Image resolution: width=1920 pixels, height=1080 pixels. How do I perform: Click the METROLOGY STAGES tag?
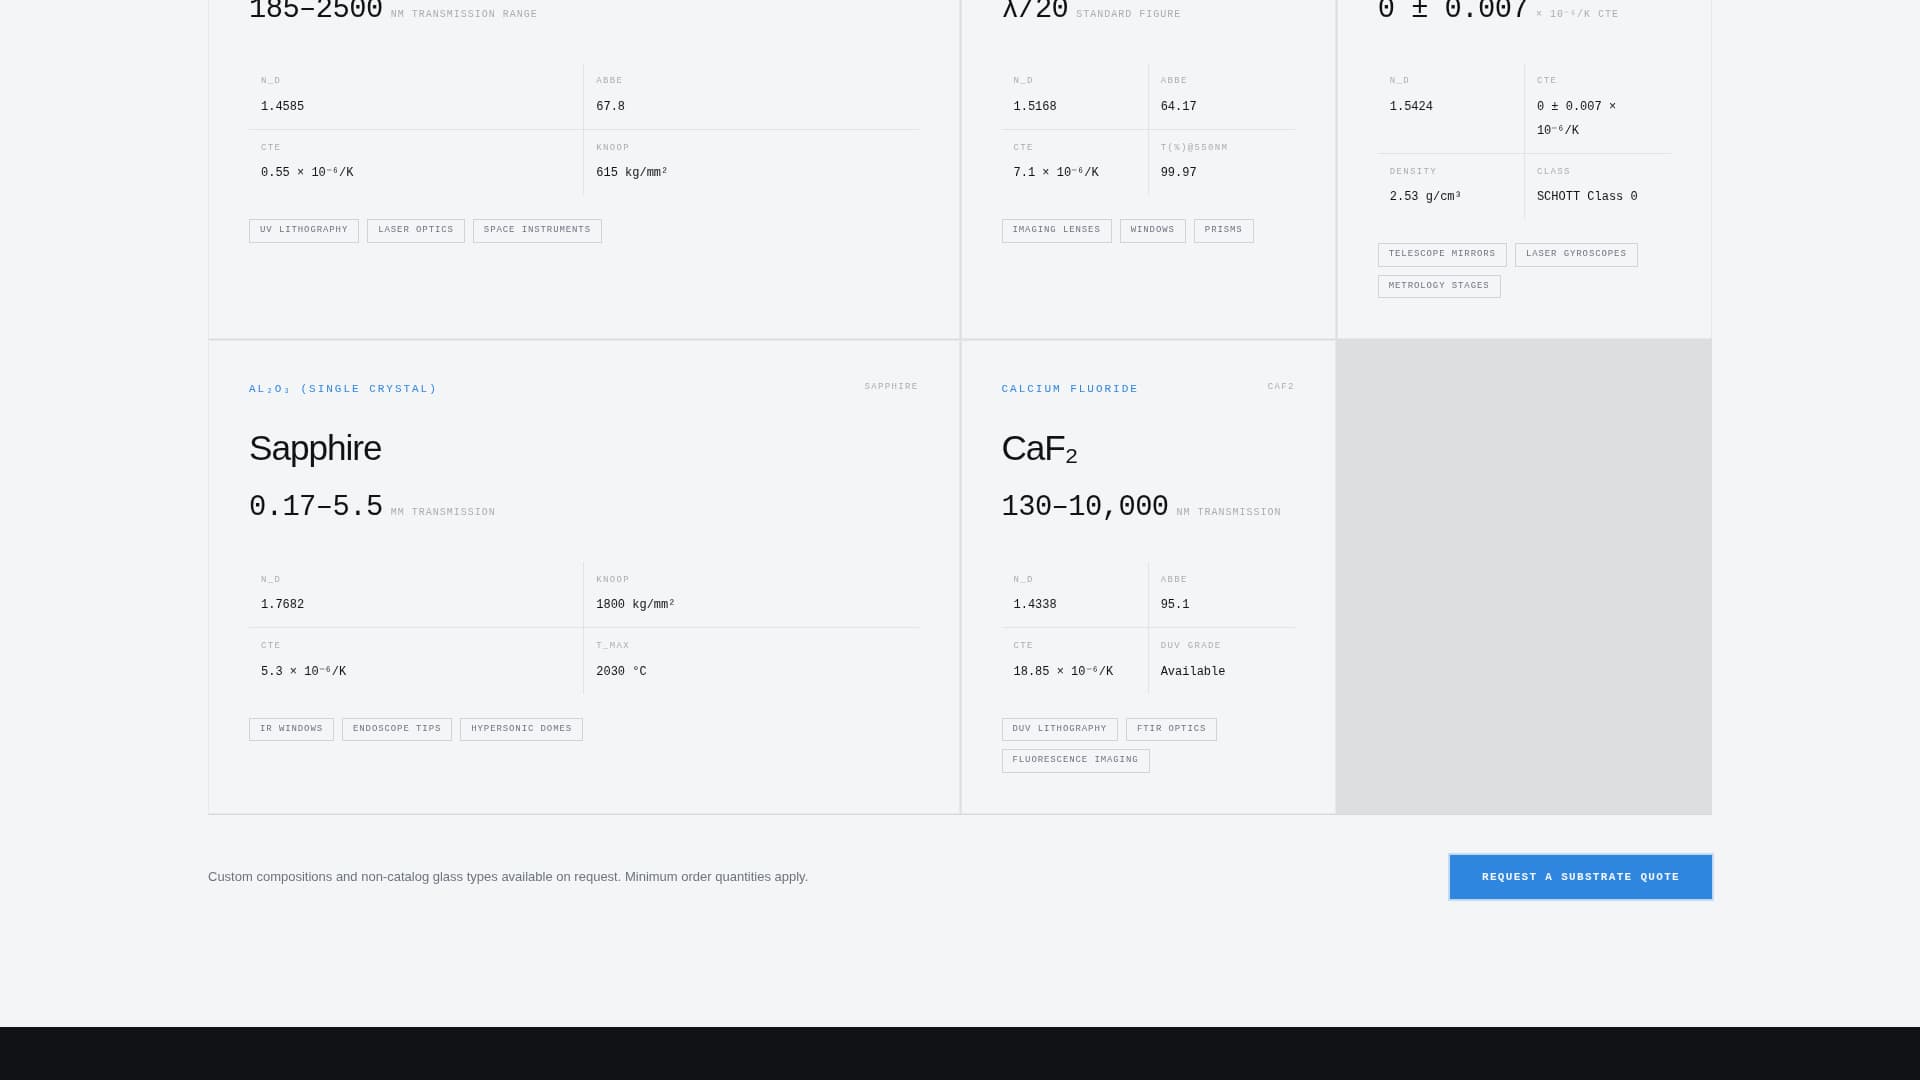point(1438,286)
